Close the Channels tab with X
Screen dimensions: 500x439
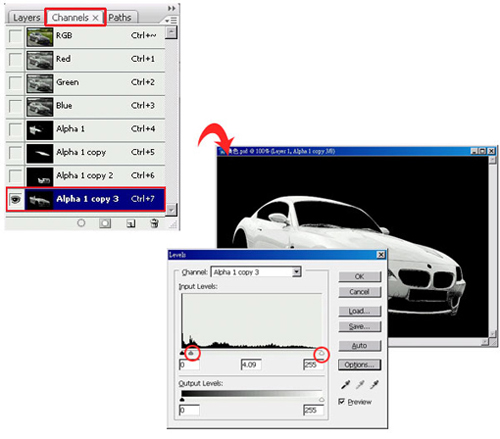coord(95,18)
